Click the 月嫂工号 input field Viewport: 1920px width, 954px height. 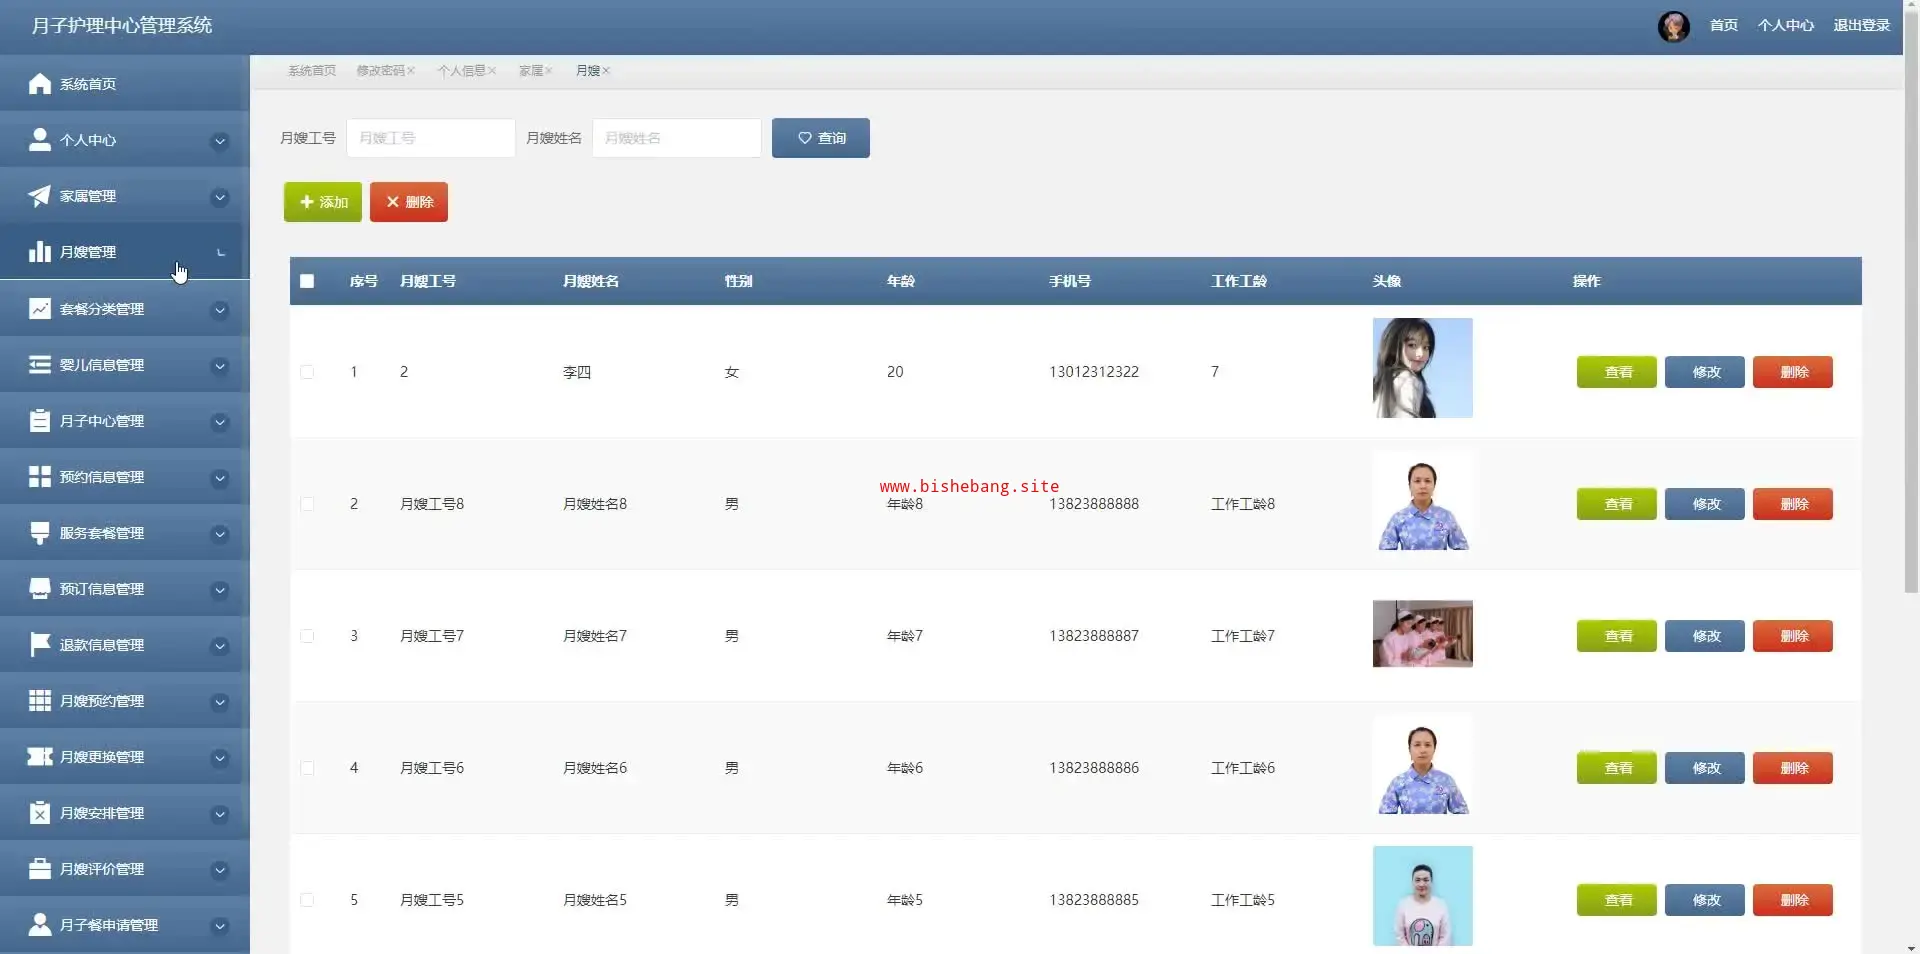click(x=430, y=138)
